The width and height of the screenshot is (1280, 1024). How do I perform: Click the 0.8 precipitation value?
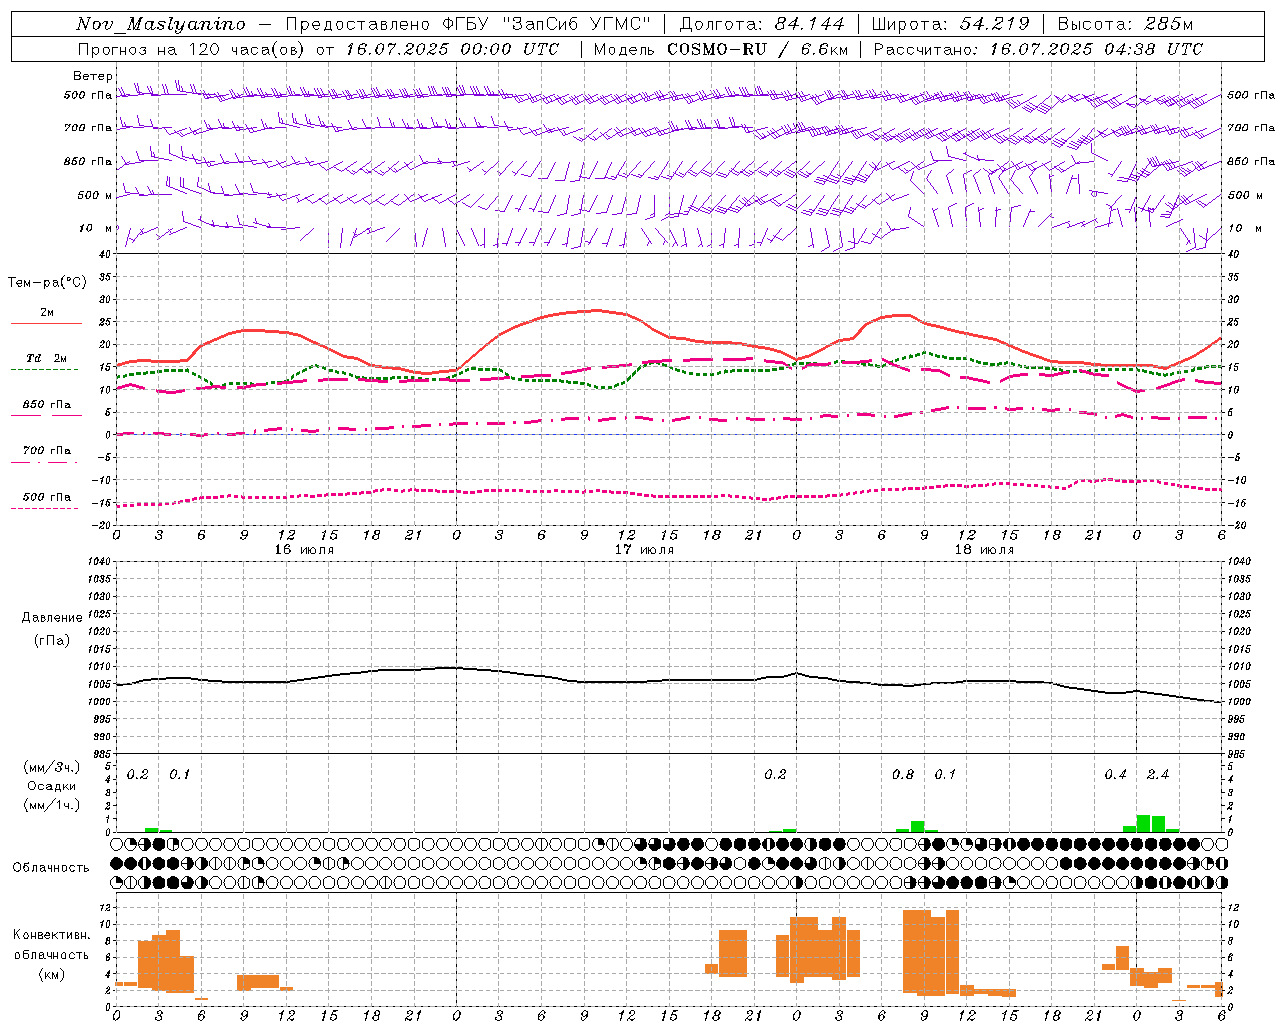903,775
